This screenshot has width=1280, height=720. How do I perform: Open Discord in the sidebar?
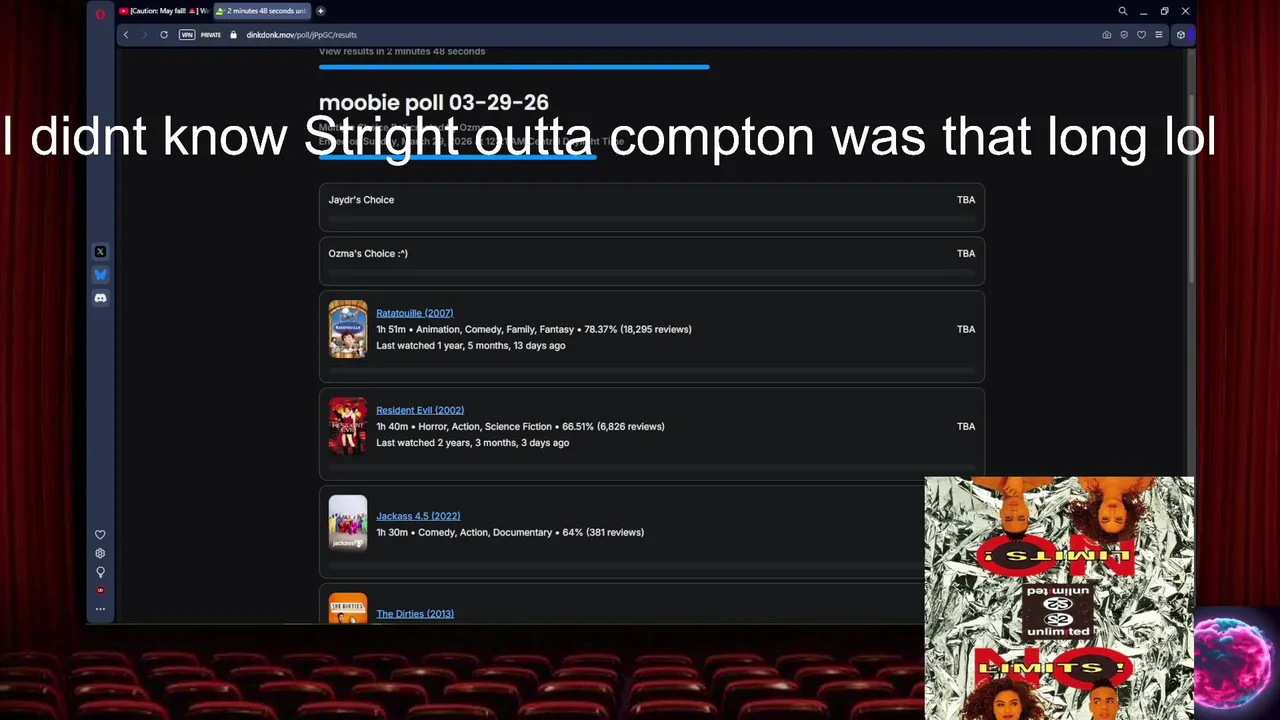[100, 298]
